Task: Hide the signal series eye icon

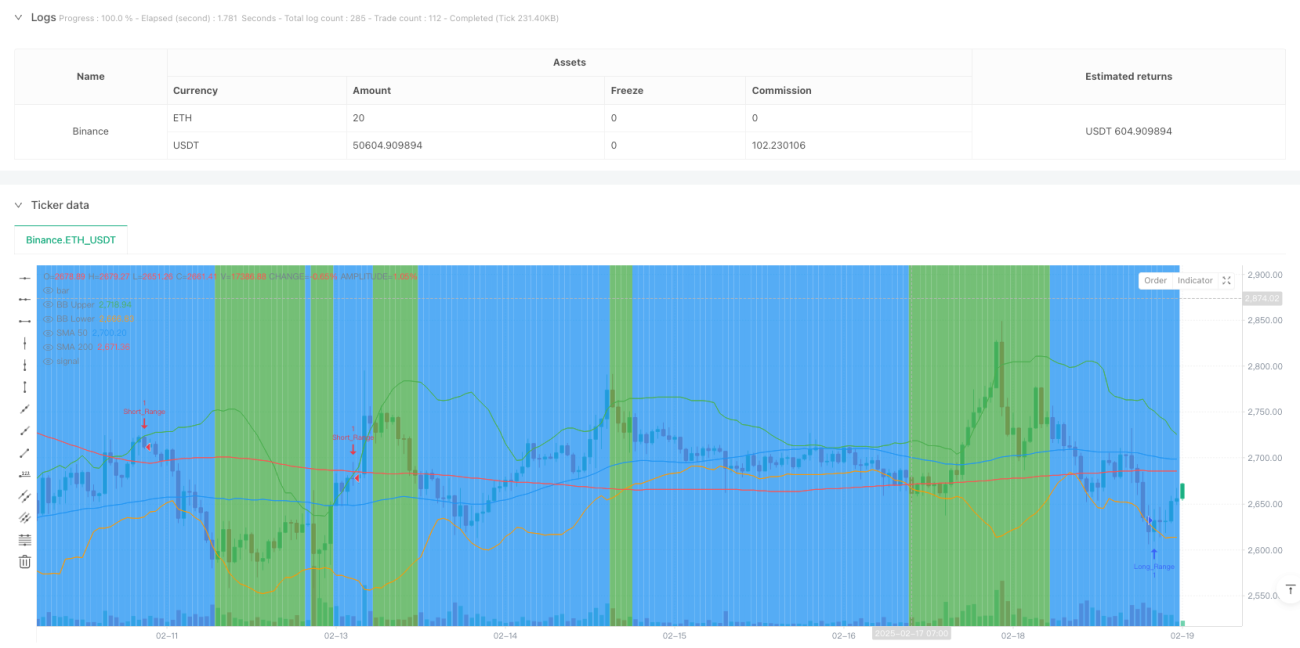Action: click(46, 360)
